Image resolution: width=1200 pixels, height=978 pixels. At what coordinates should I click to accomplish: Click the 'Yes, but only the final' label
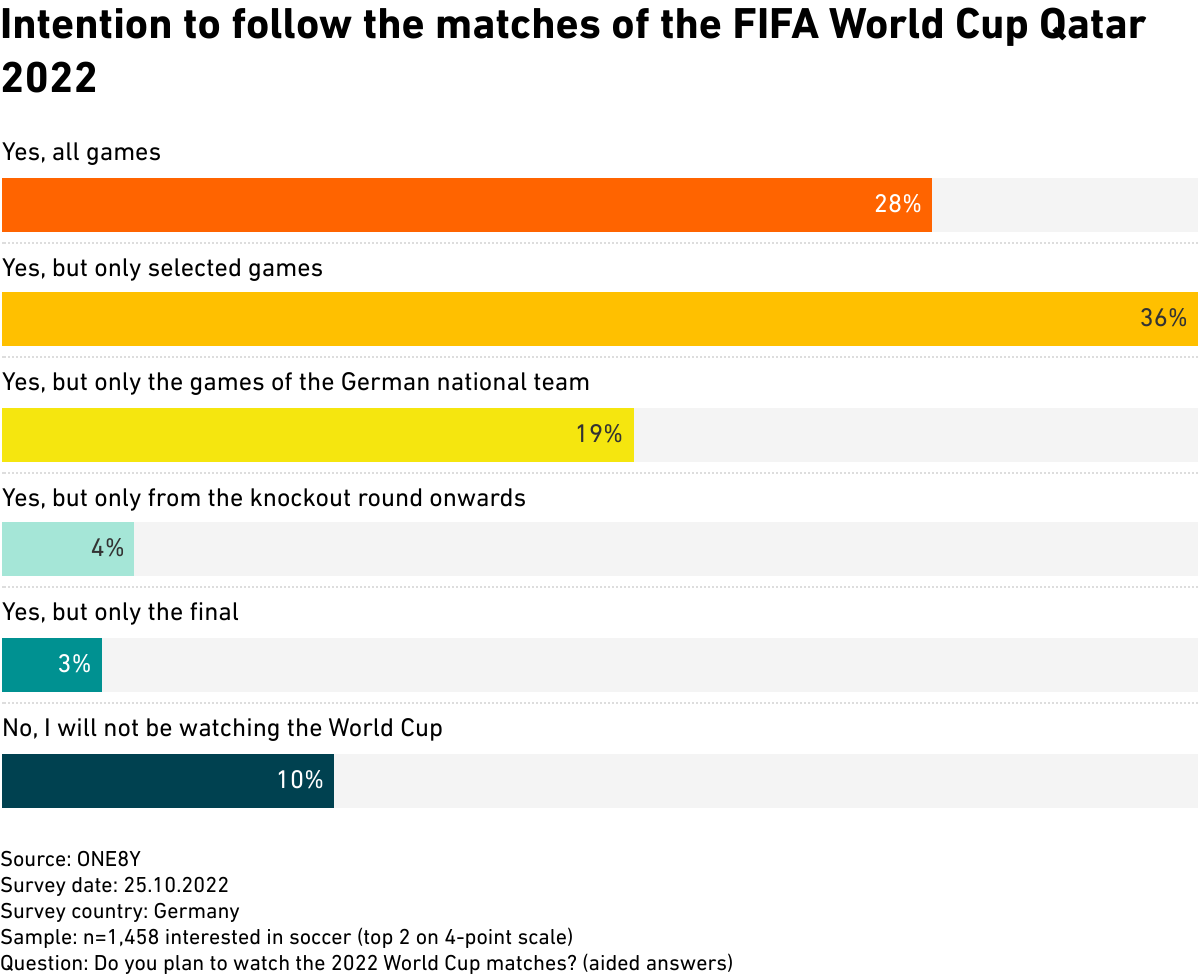(121, 611)
